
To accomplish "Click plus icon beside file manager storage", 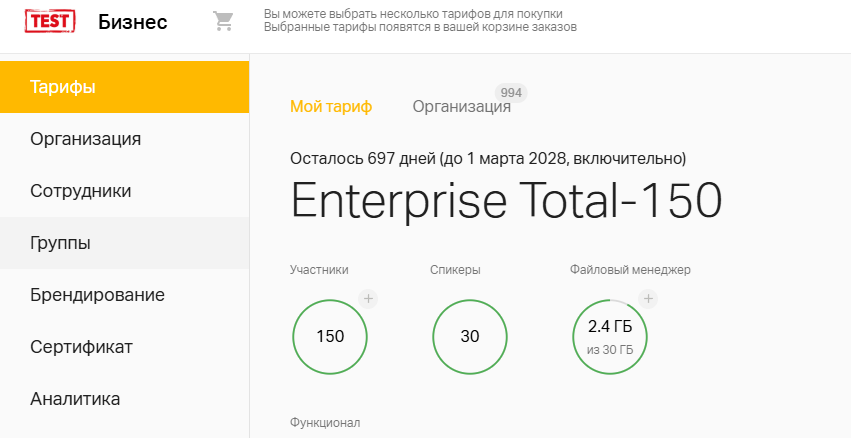I will click(648, 298).
